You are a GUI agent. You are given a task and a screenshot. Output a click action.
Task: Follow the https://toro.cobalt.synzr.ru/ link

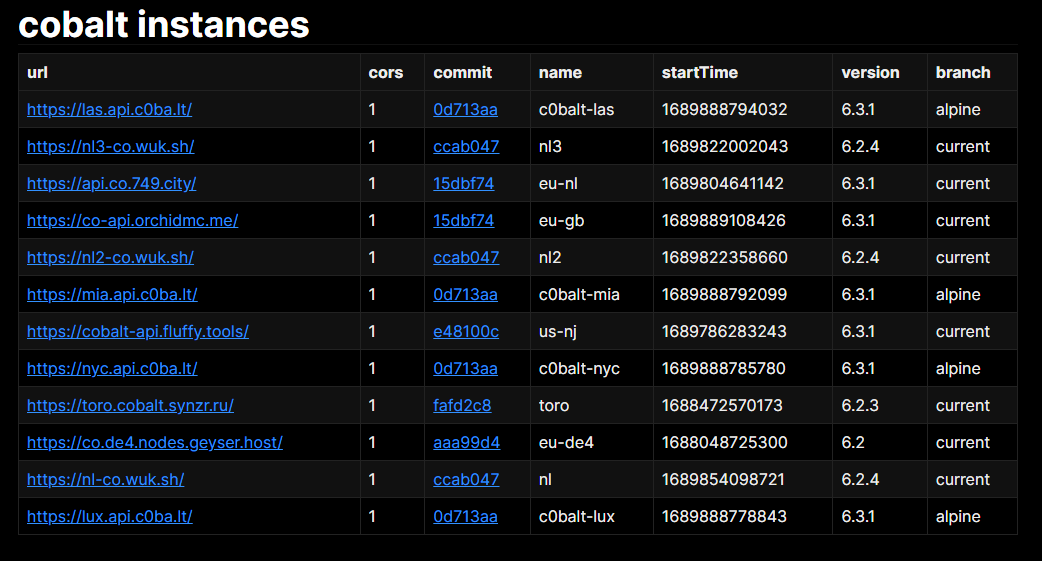[130, 405]
